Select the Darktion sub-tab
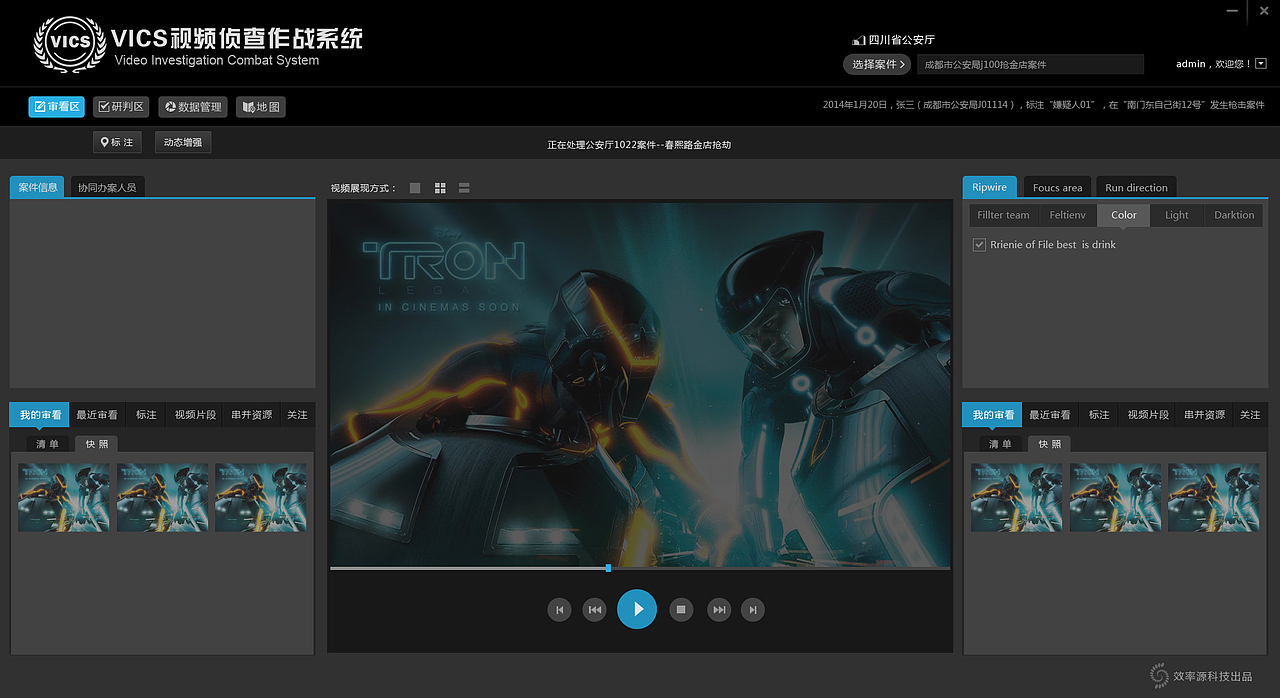Viewport: 1280px width, 698px height. pyautogui.click(x=1234, y=215)
